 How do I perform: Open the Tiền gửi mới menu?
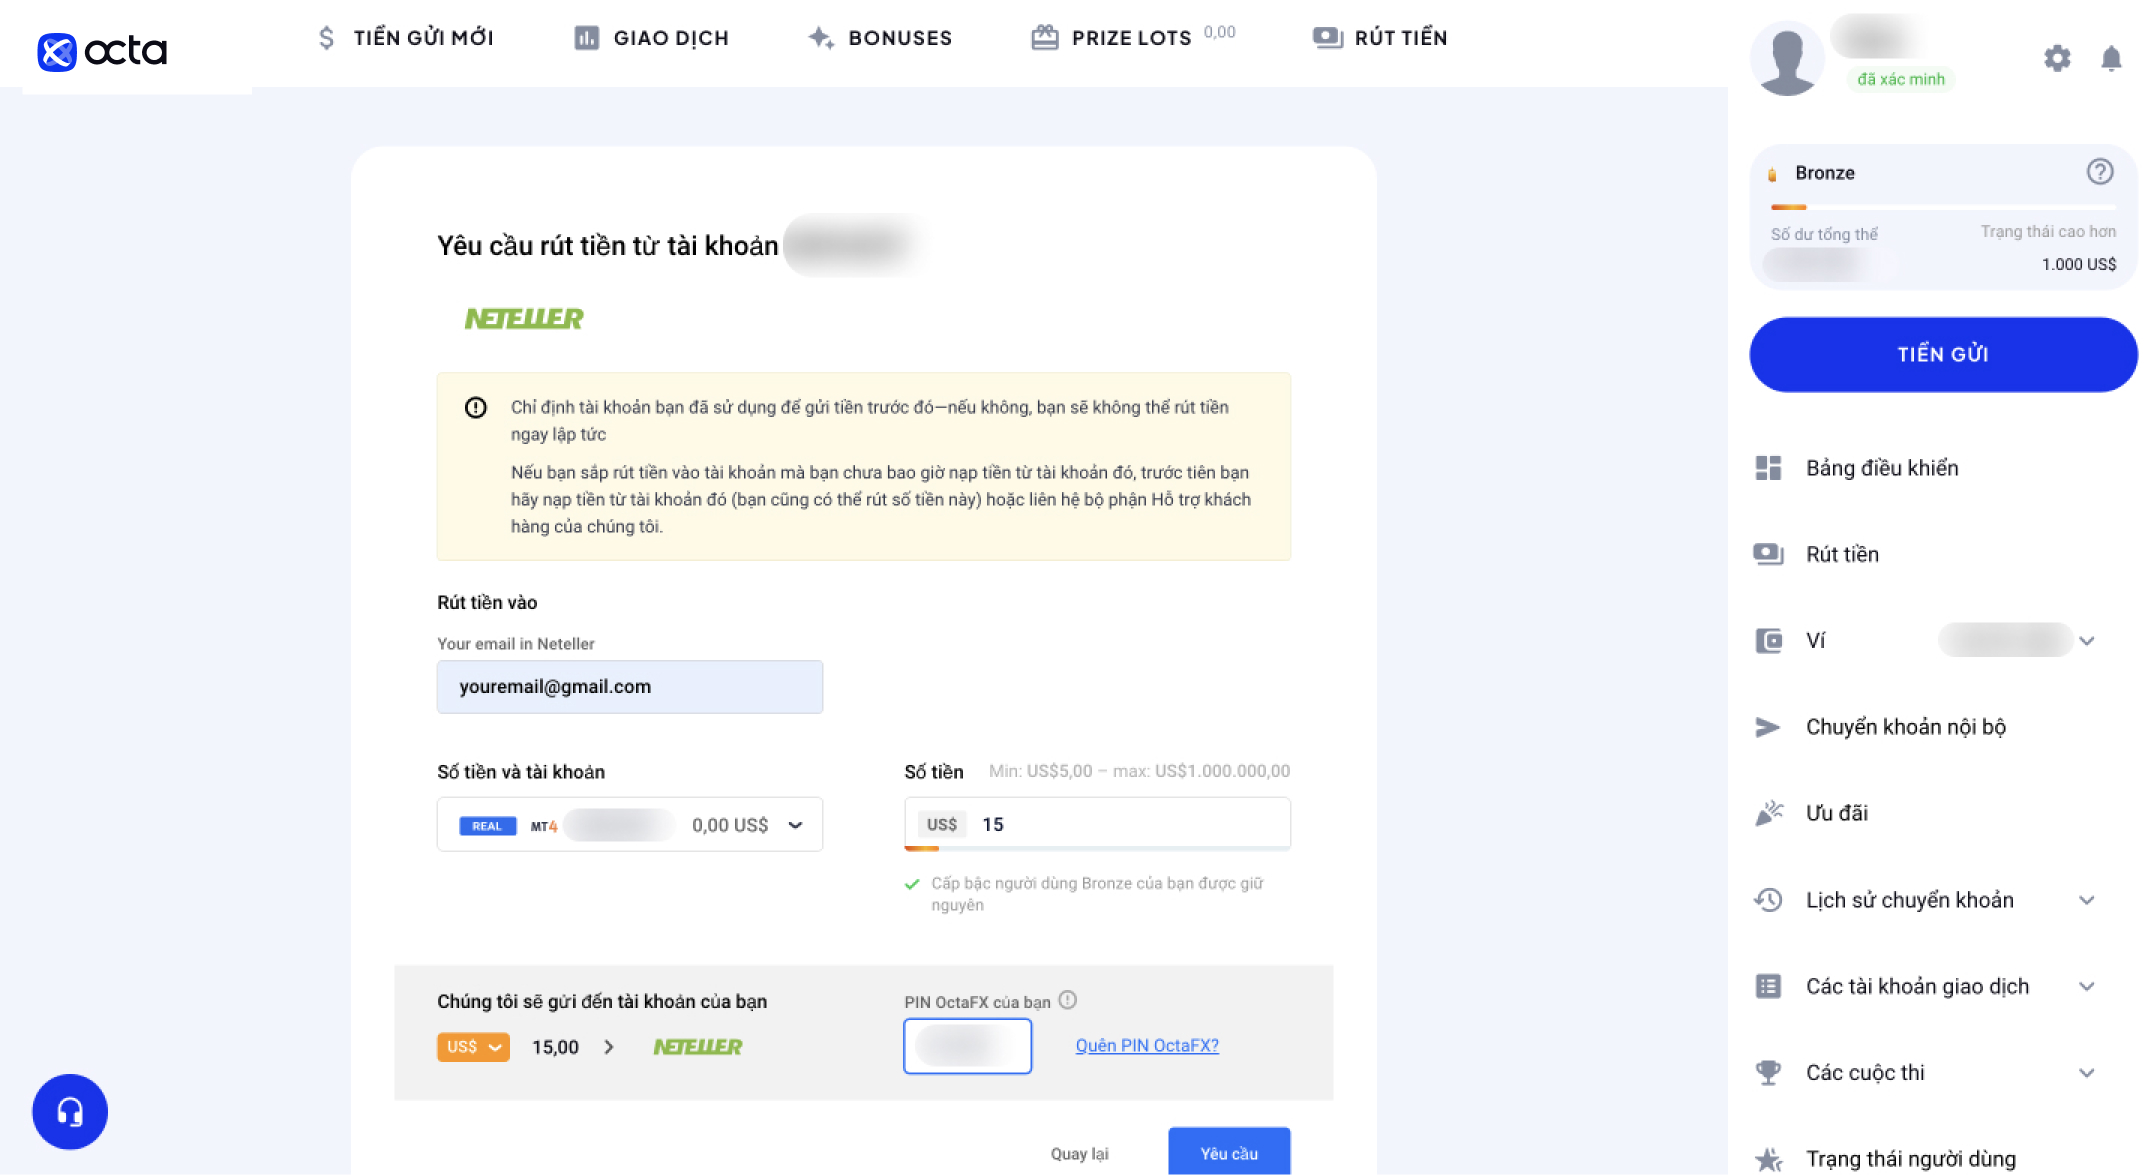(405, 38)
